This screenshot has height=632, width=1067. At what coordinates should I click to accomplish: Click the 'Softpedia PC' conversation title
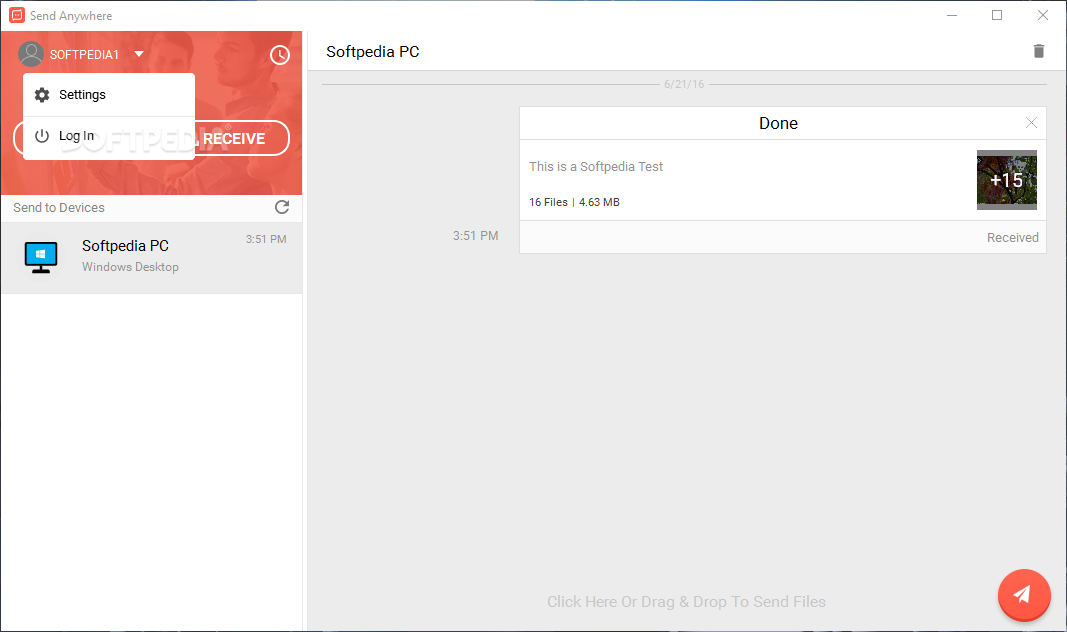(372, 52)
